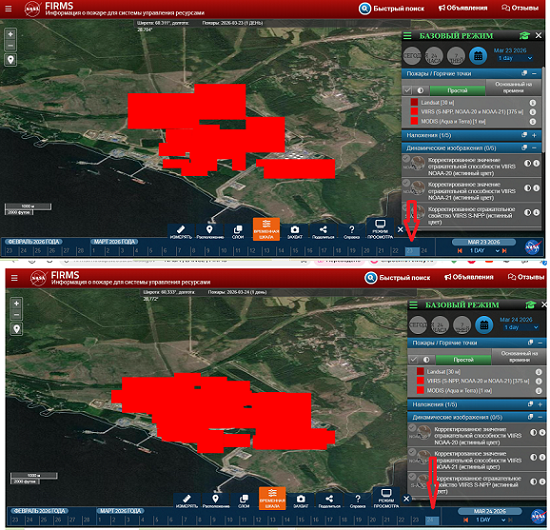Open VIIRS info icon in Mar 24 screenshot
The image size is (550, 530).
pos(538,381)
